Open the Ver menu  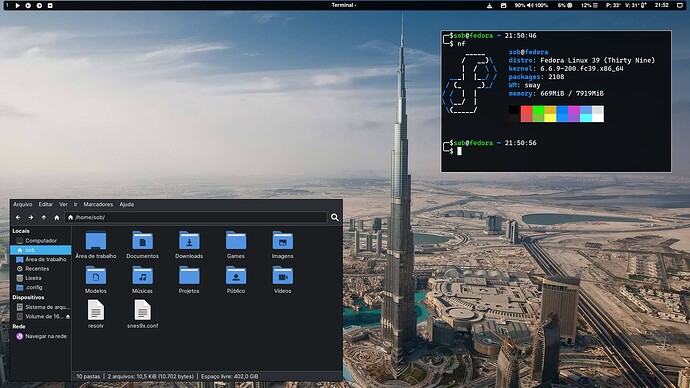pyautogui.click(x=63, y=205)
